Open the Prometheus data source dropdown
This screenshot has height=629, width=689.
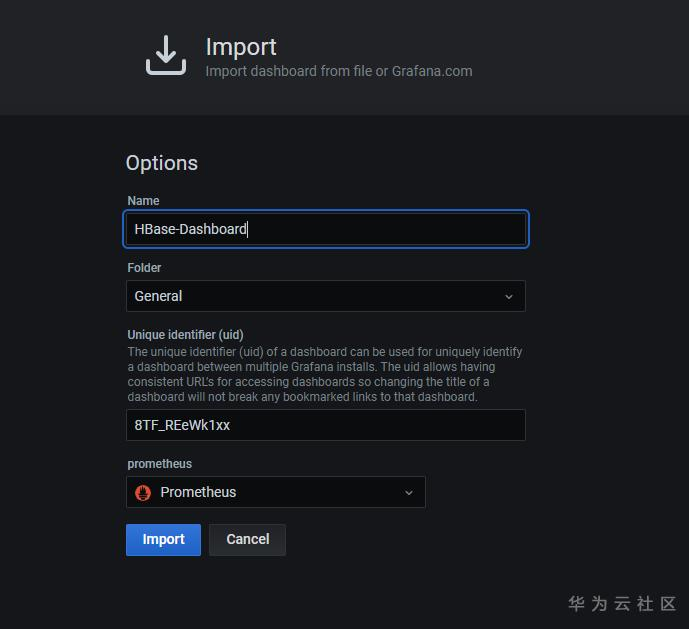click(275, 492)
